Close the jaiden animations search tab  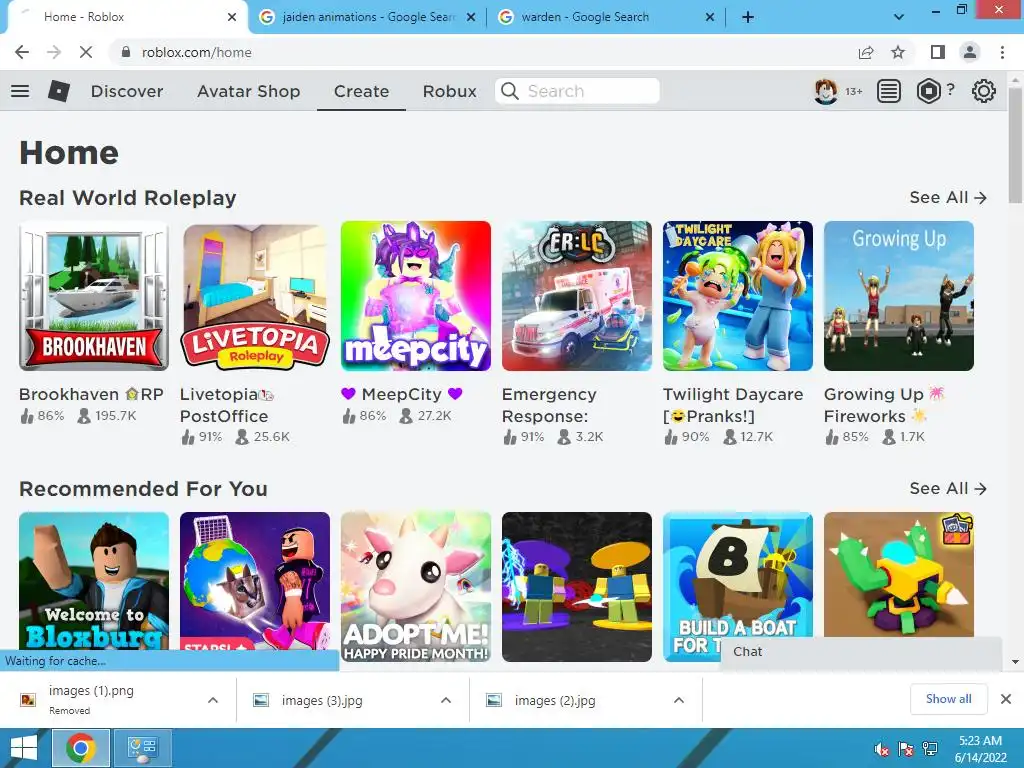click(471, 17)
